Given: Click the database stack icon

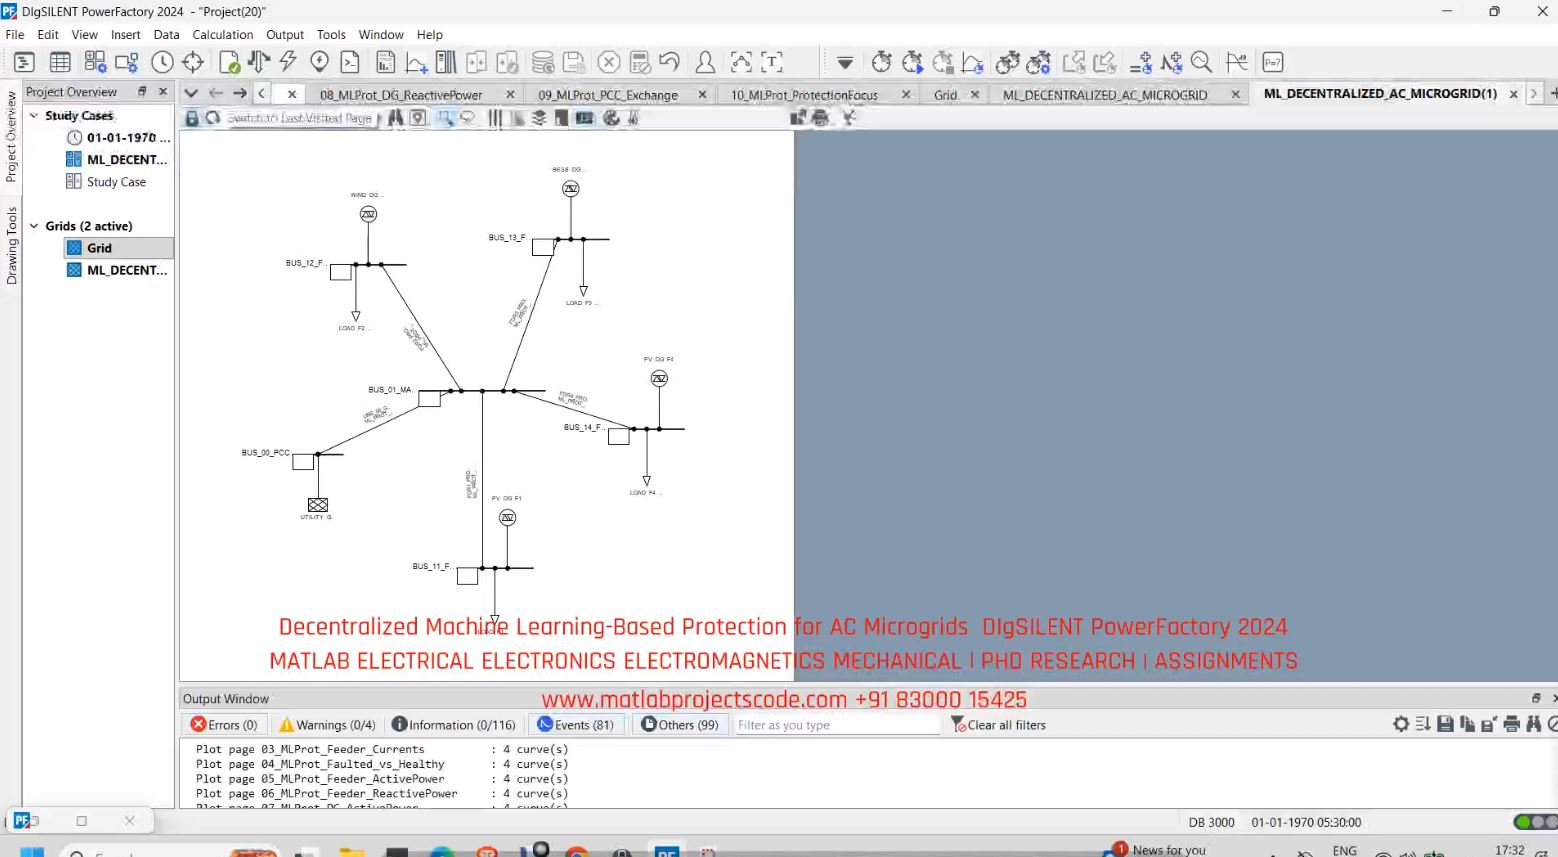Looking at the screenshot, I should (x=543, y=62).
